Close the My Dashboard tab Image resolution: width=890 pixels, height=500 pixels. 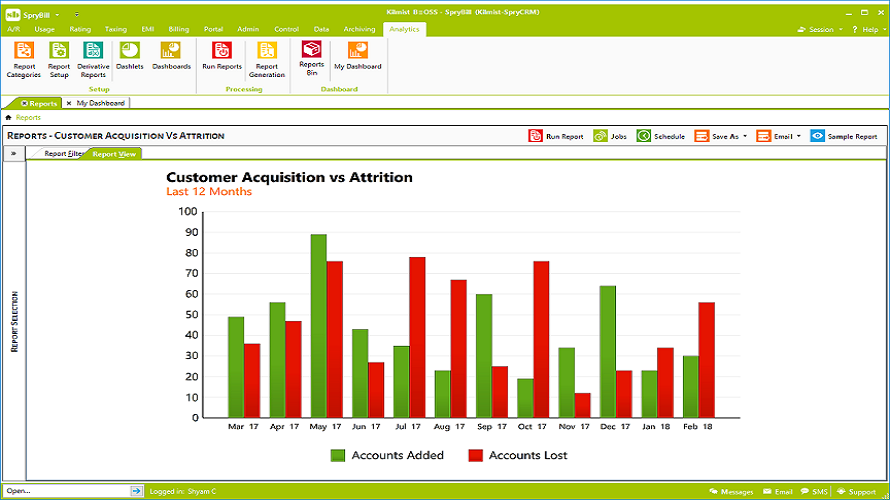pos(69,103)
